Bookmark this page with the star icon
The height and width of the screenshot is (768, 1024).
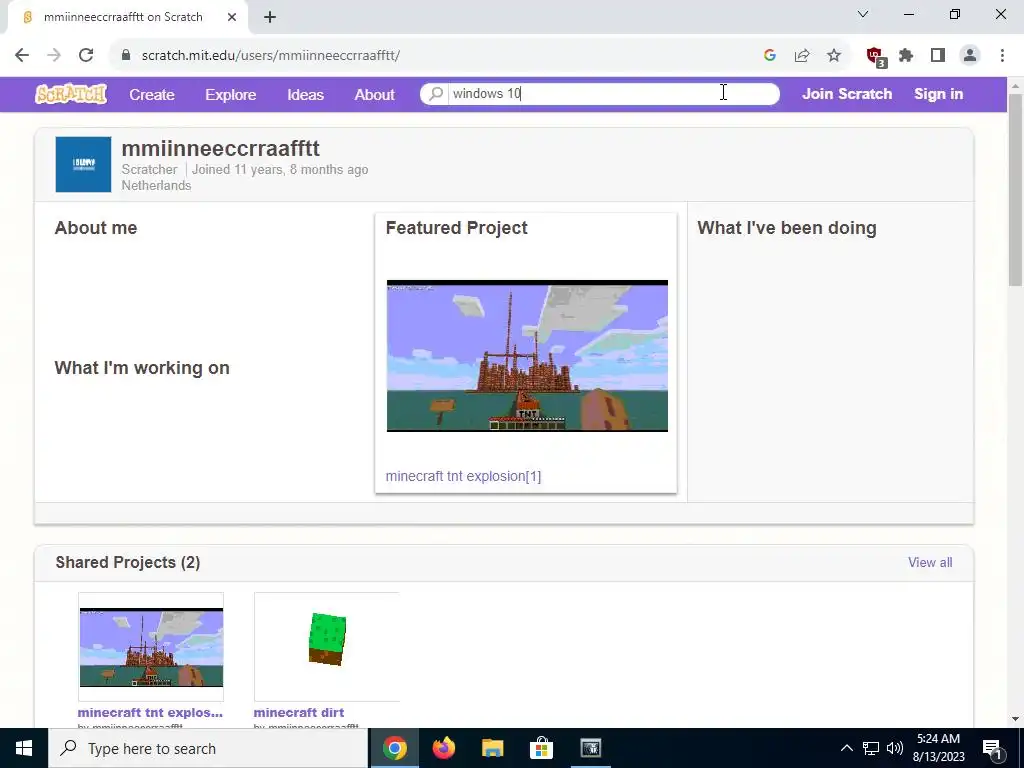[x=834, y=56]
